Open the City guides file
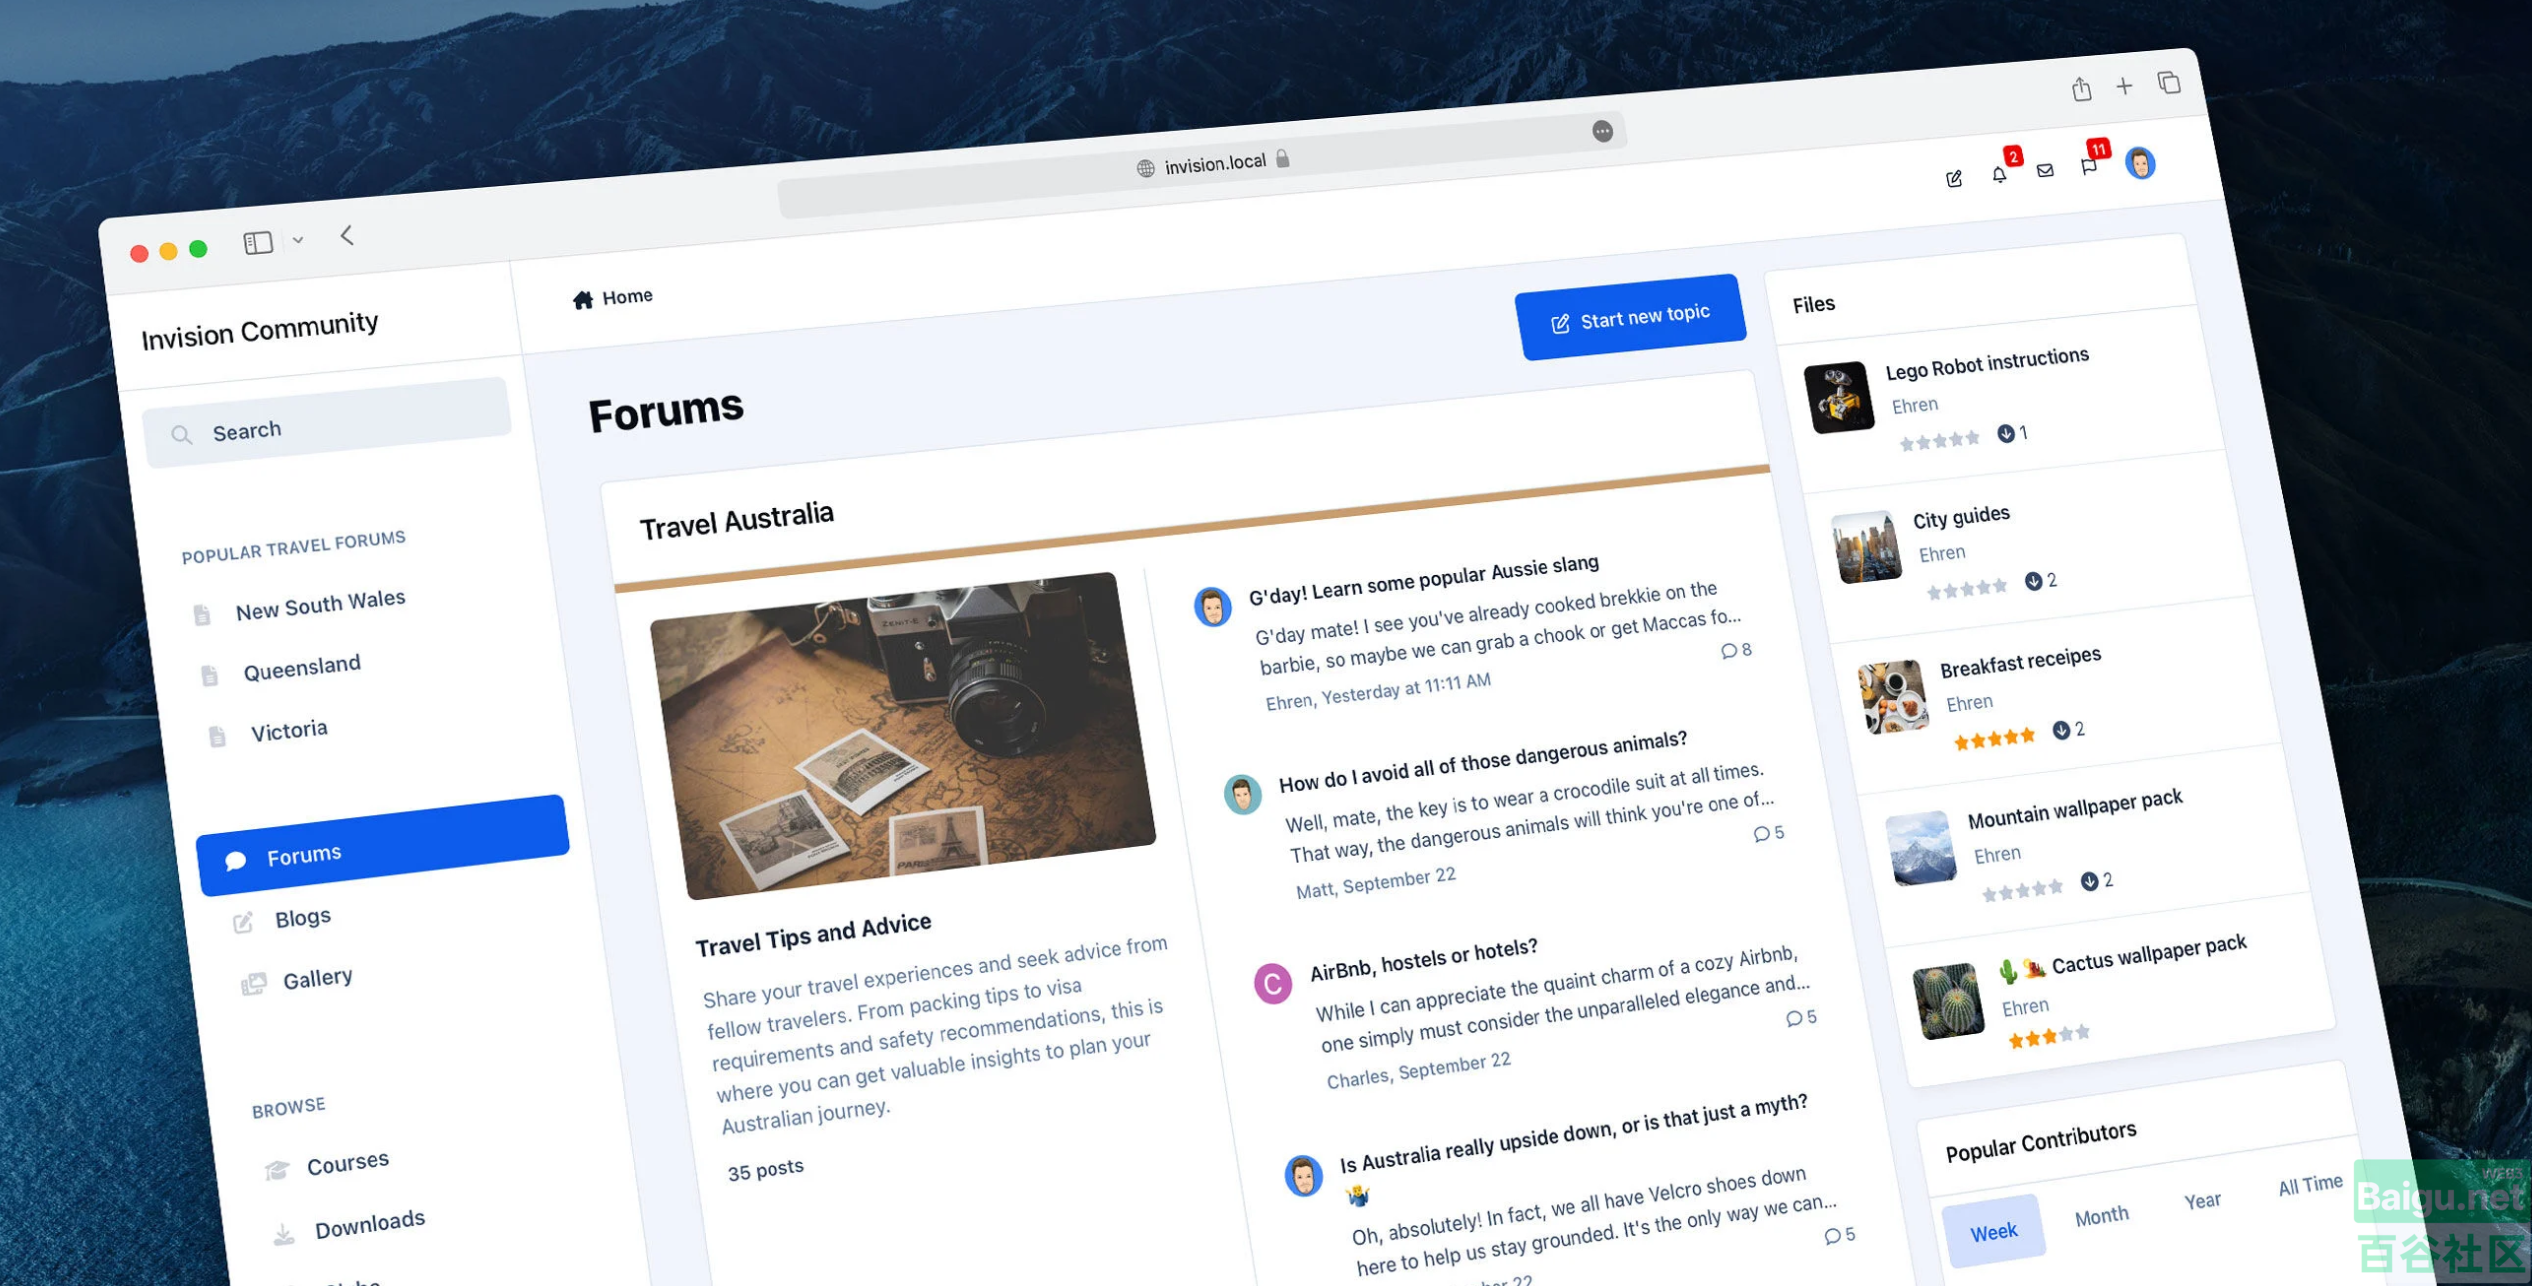 (x=1961, y=517)
